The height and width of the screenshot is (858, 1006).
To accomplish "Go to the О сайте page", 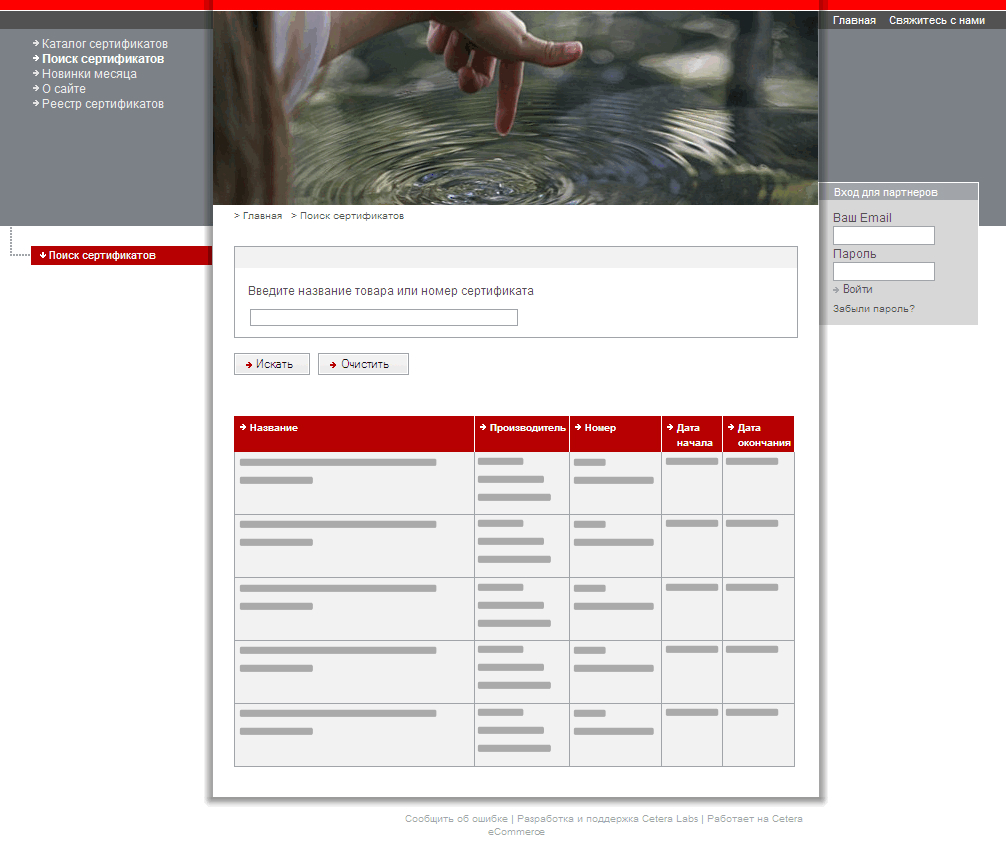I will coord(63,89).
